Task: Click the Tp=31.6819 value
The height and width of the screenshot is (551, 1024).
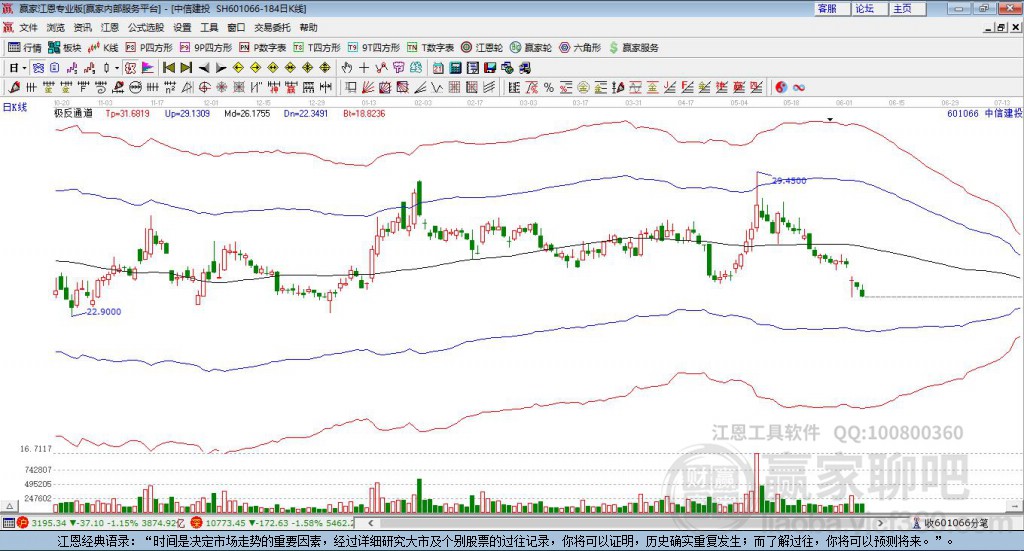Action: point(127,113)
